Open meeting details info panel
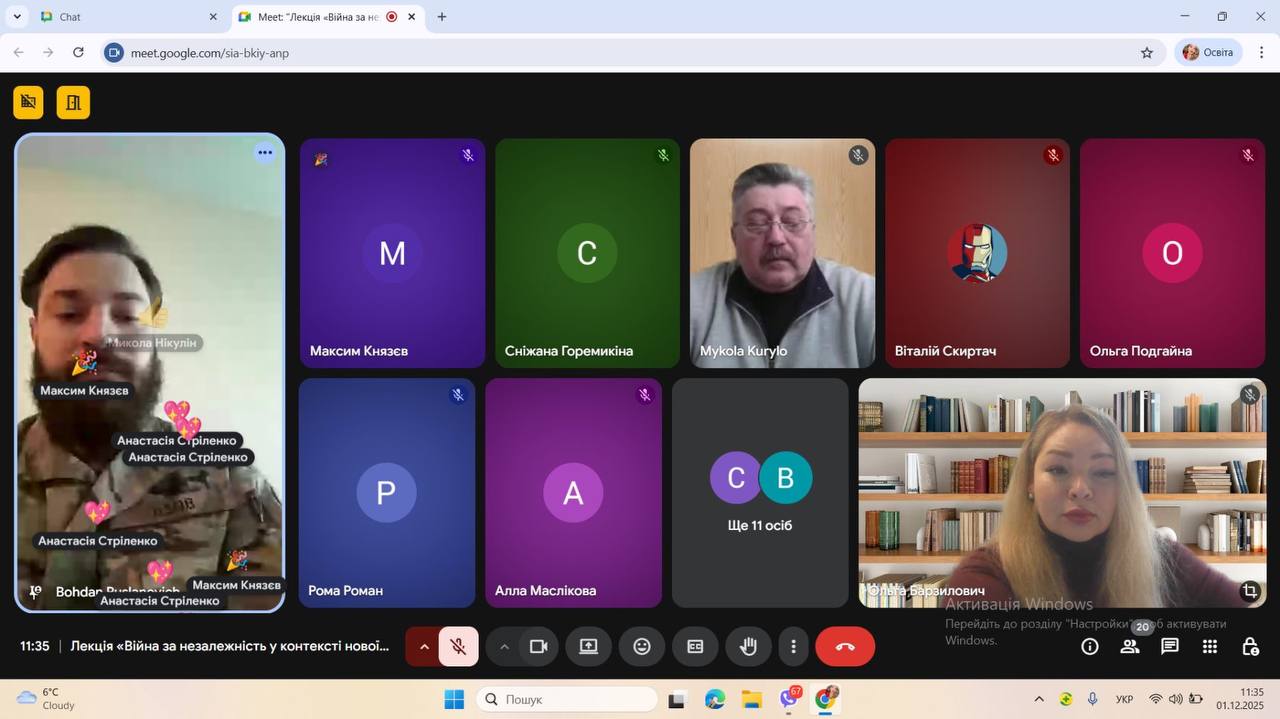The image size is (1280, 719). tap(1090, 647)
